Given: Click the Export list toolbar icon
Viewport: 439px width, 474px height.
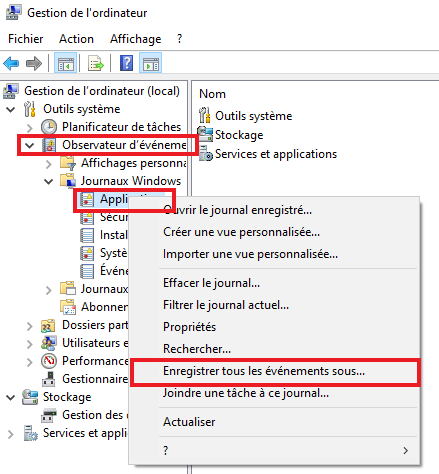Looking at the screenshot, I should point(96,63).
